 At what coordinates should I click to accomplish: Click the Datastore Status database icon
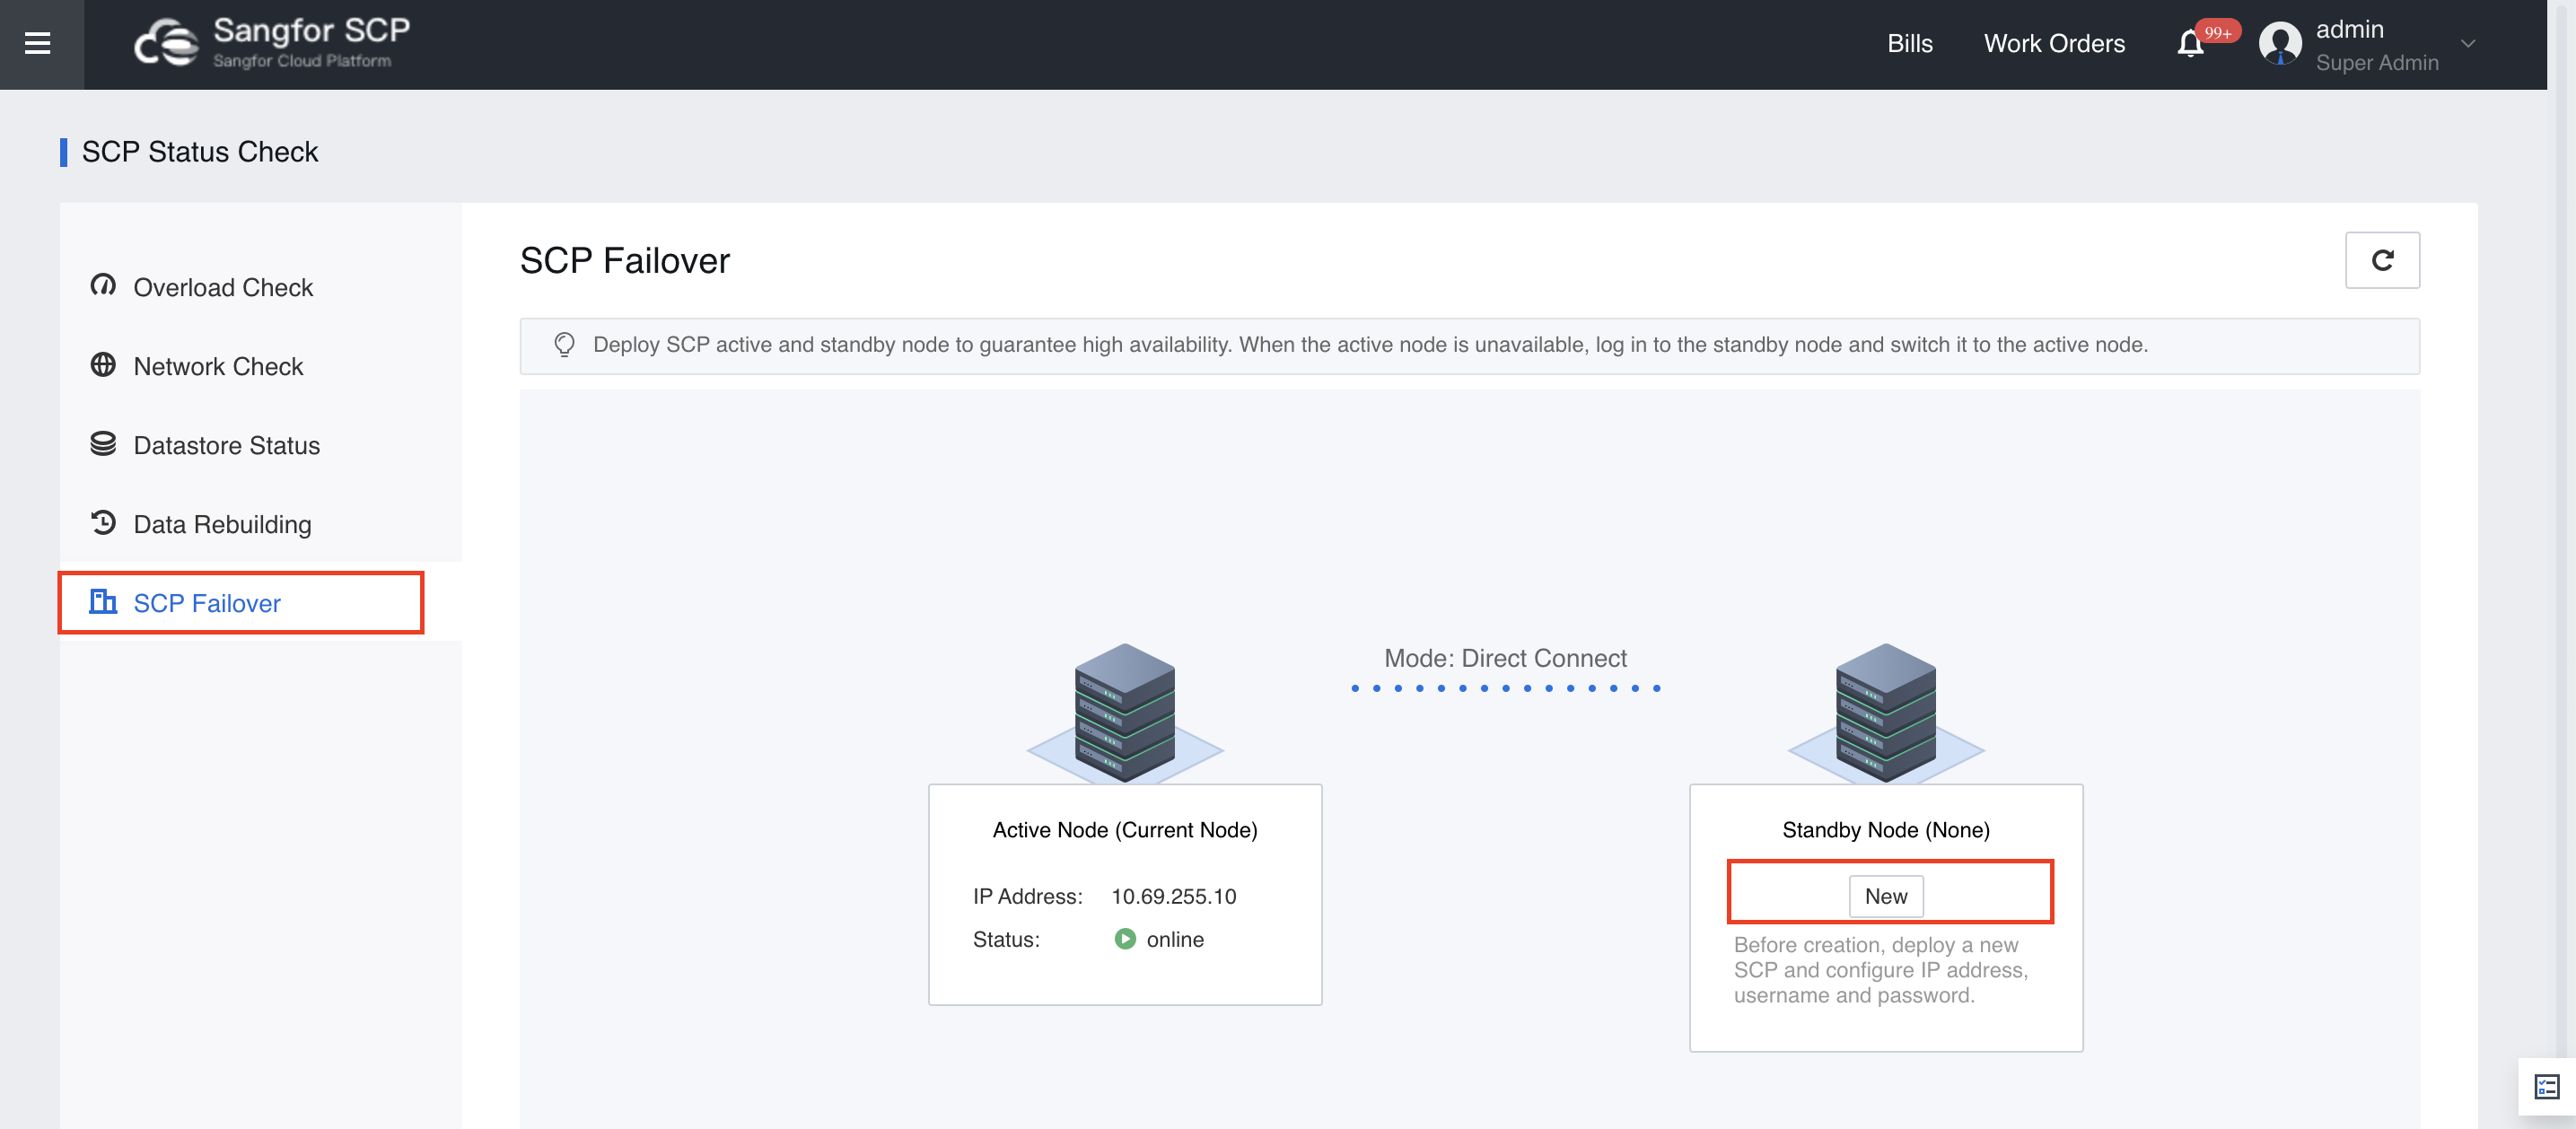click(x=103, y=444)
